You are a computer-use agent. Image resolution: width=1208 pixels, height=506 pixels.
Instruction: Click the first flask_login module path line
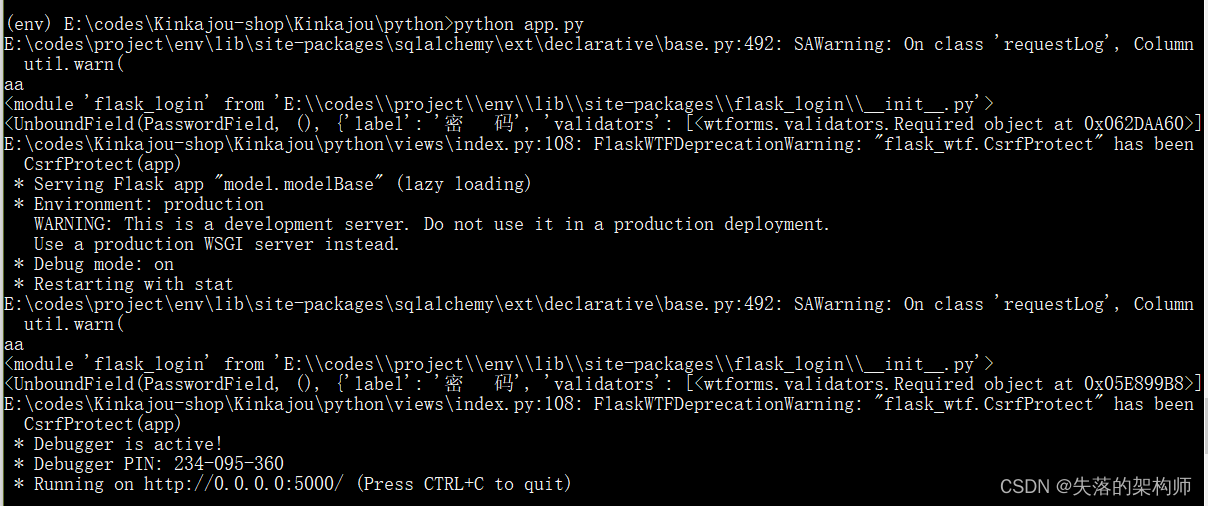pos(498,104)
